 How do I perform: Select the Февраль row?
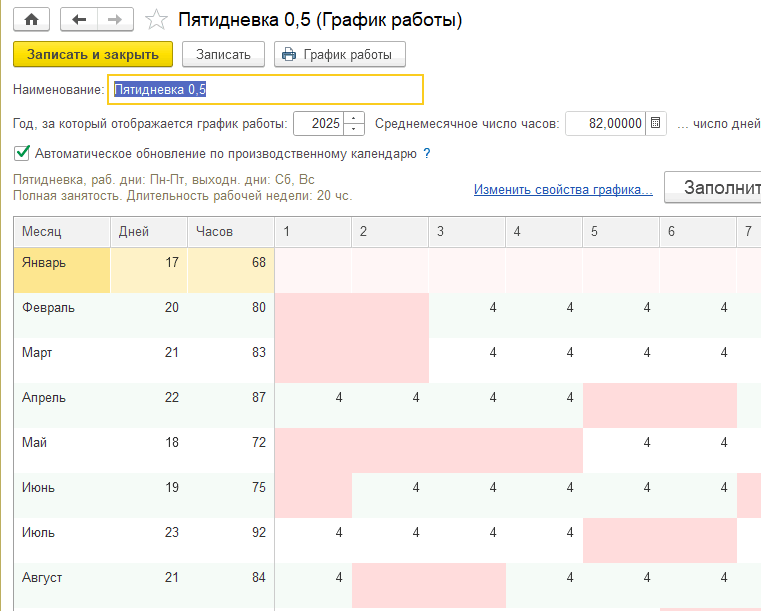pyautogui.click(x=387, y=315)
